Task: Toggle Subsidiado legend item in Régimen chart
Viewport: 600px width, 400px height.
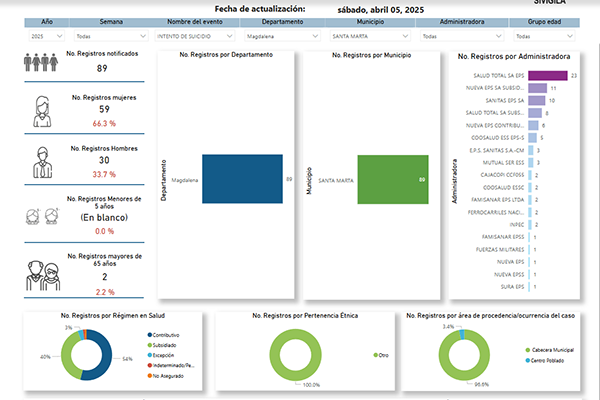Action: click(x=162, y=345)
